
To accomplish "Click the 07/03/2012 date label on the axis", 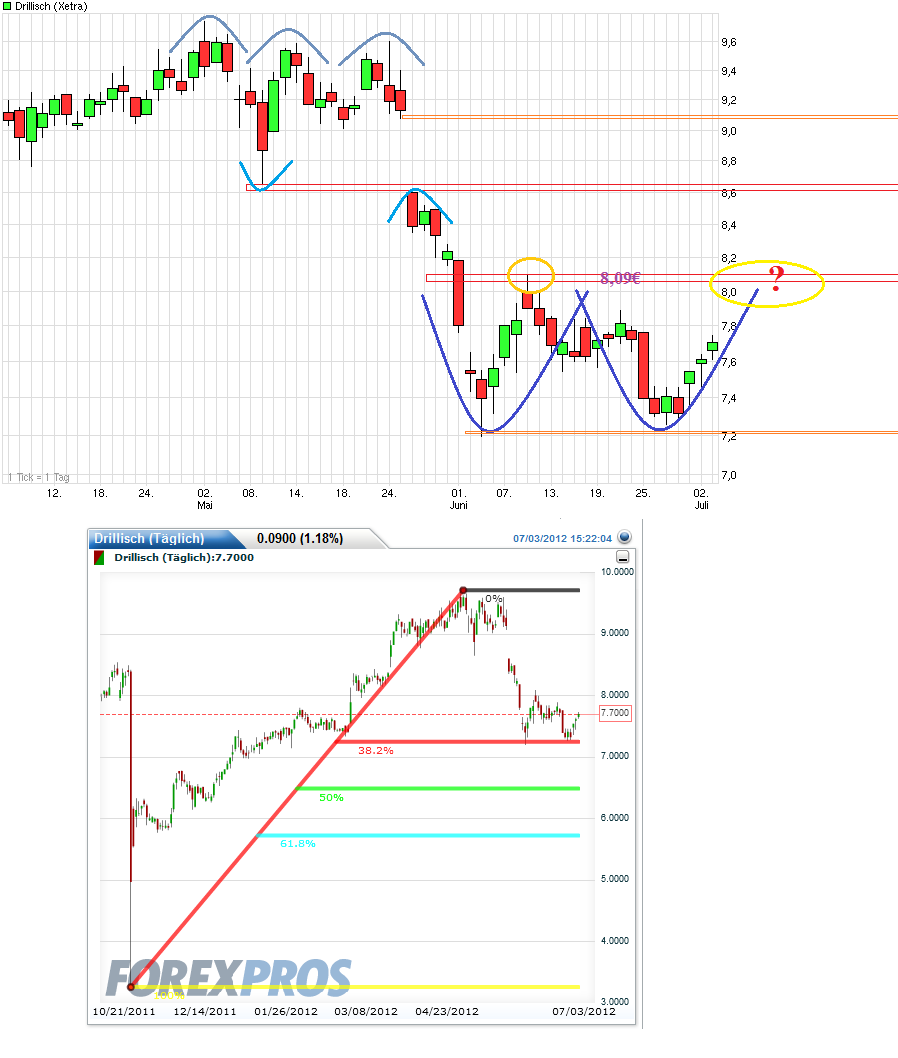I will click(584, 1011).
